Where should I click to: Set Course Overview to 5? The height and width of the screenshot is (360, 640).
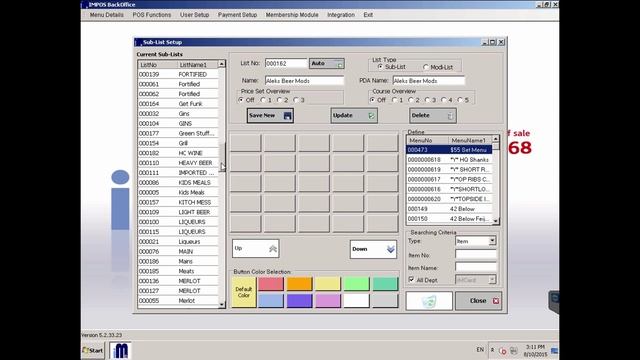[460, 100]
